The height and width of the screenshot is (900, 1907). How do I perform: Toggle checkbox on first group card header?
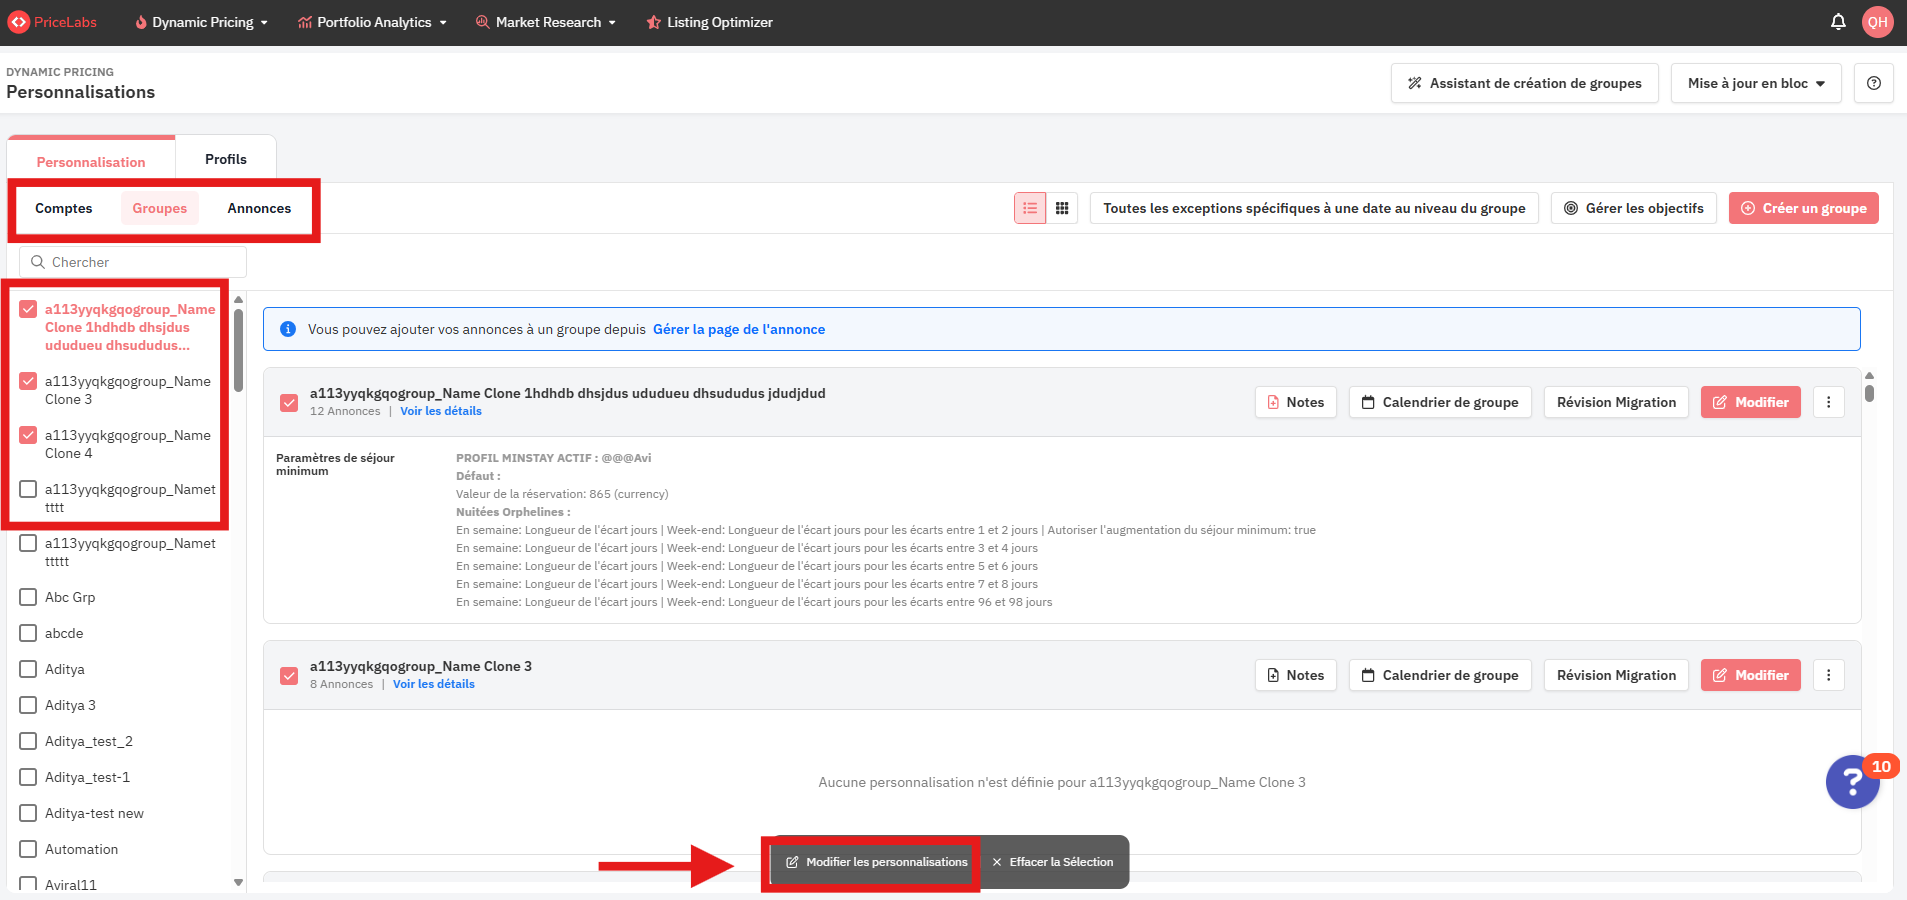289,403
